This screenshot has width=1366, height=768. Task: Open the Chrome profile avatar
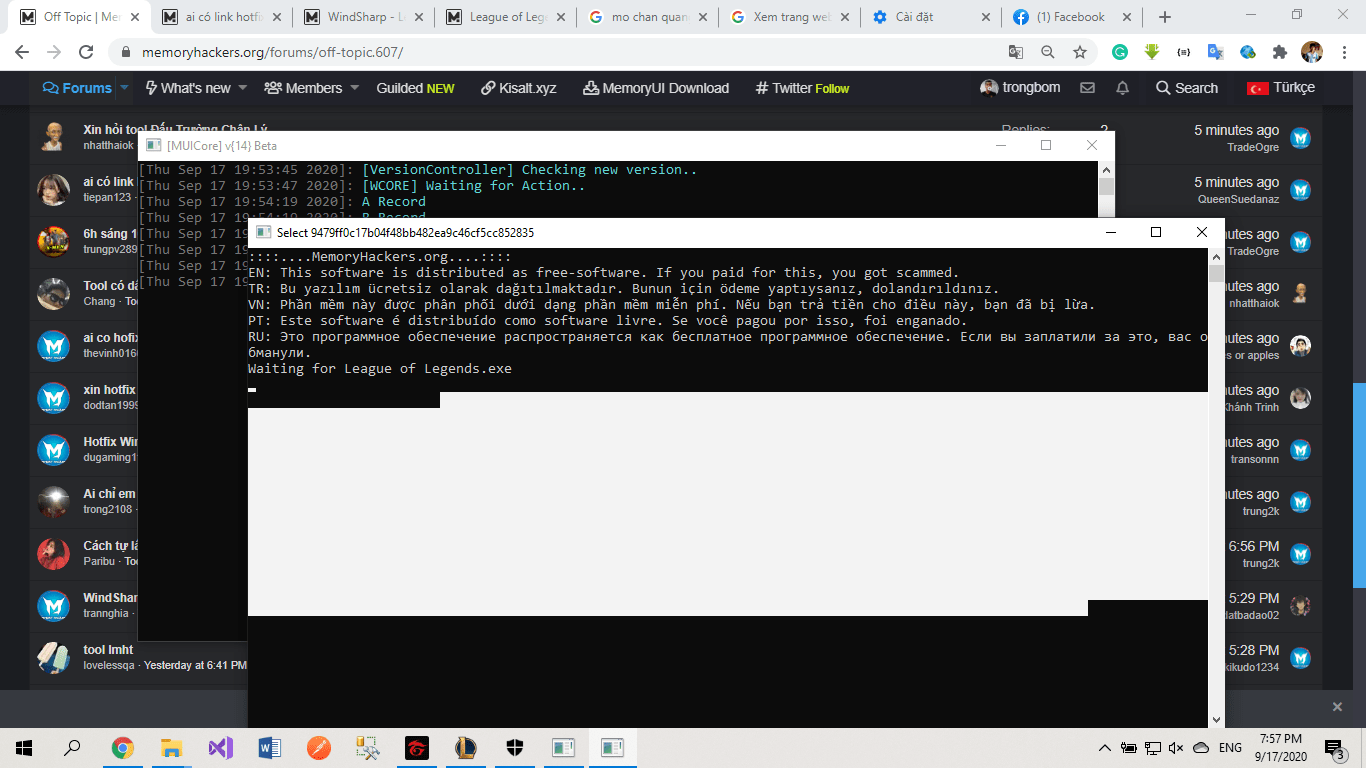click(1312, 52)
